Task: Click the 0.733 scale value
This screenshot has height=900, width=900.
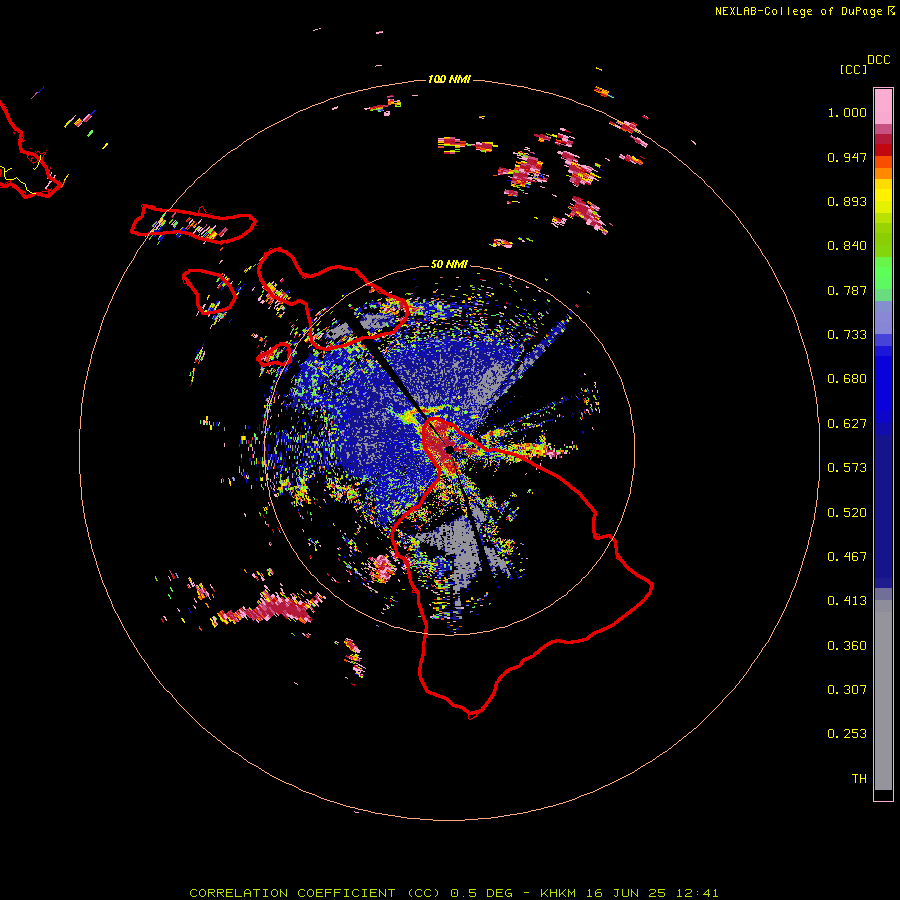Action: (847, 335)
